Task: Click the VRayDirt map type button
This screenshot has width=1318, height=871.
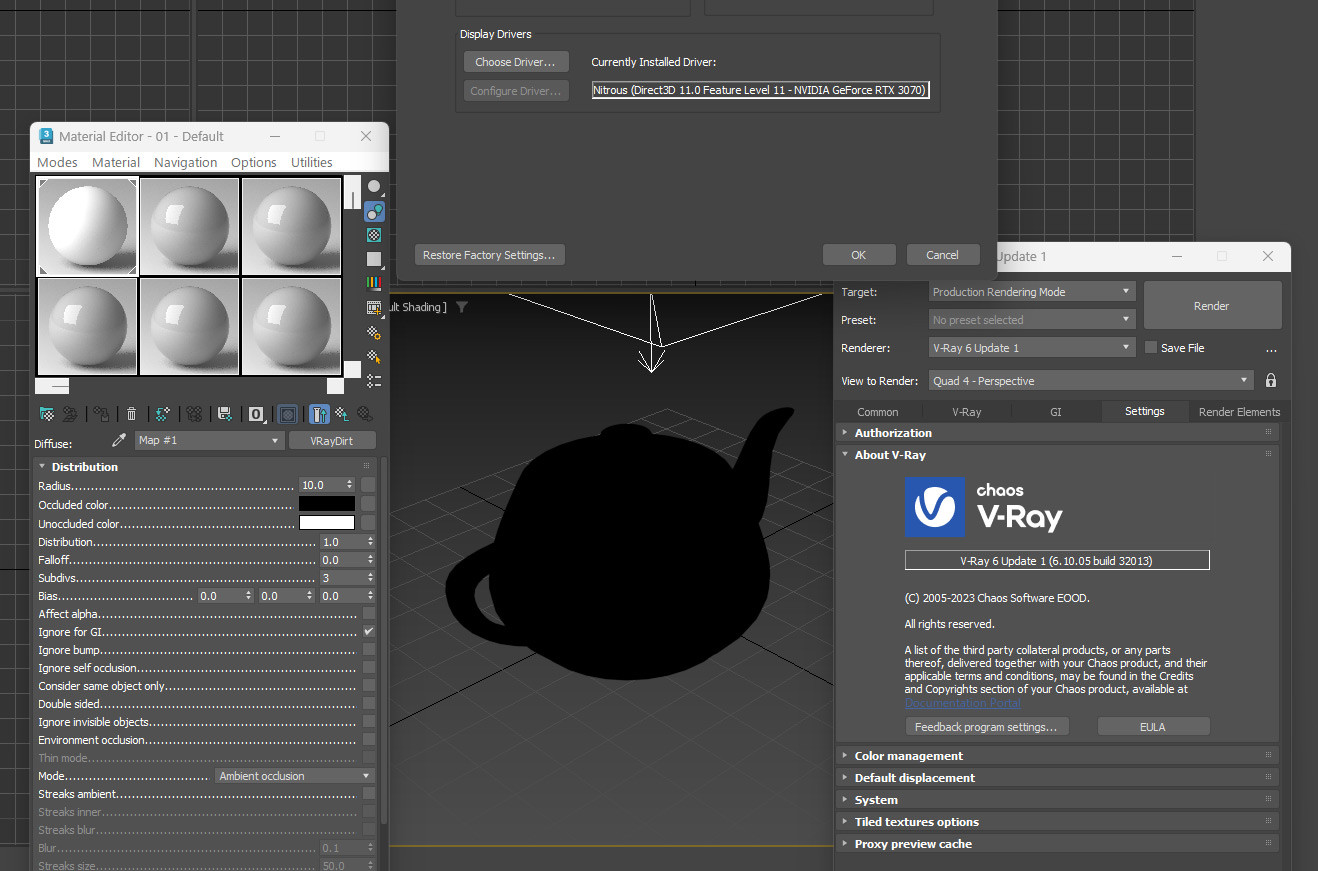Action: [333, 440]
